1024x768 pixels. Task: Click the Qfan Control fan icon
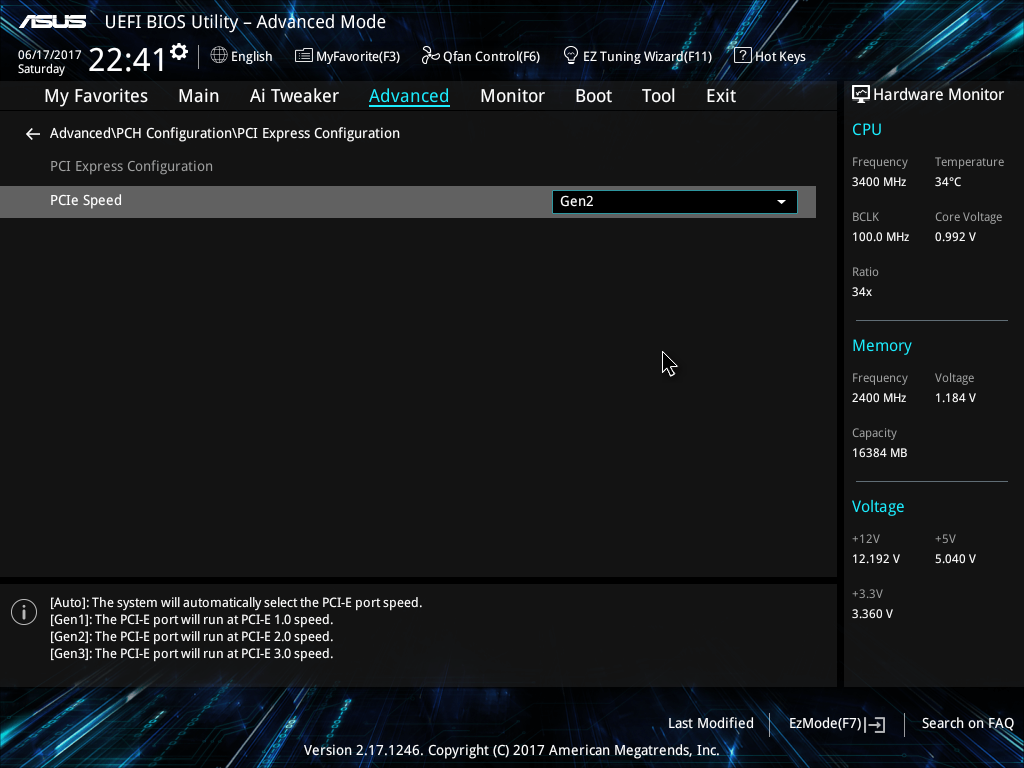click(x=430, y=56)
